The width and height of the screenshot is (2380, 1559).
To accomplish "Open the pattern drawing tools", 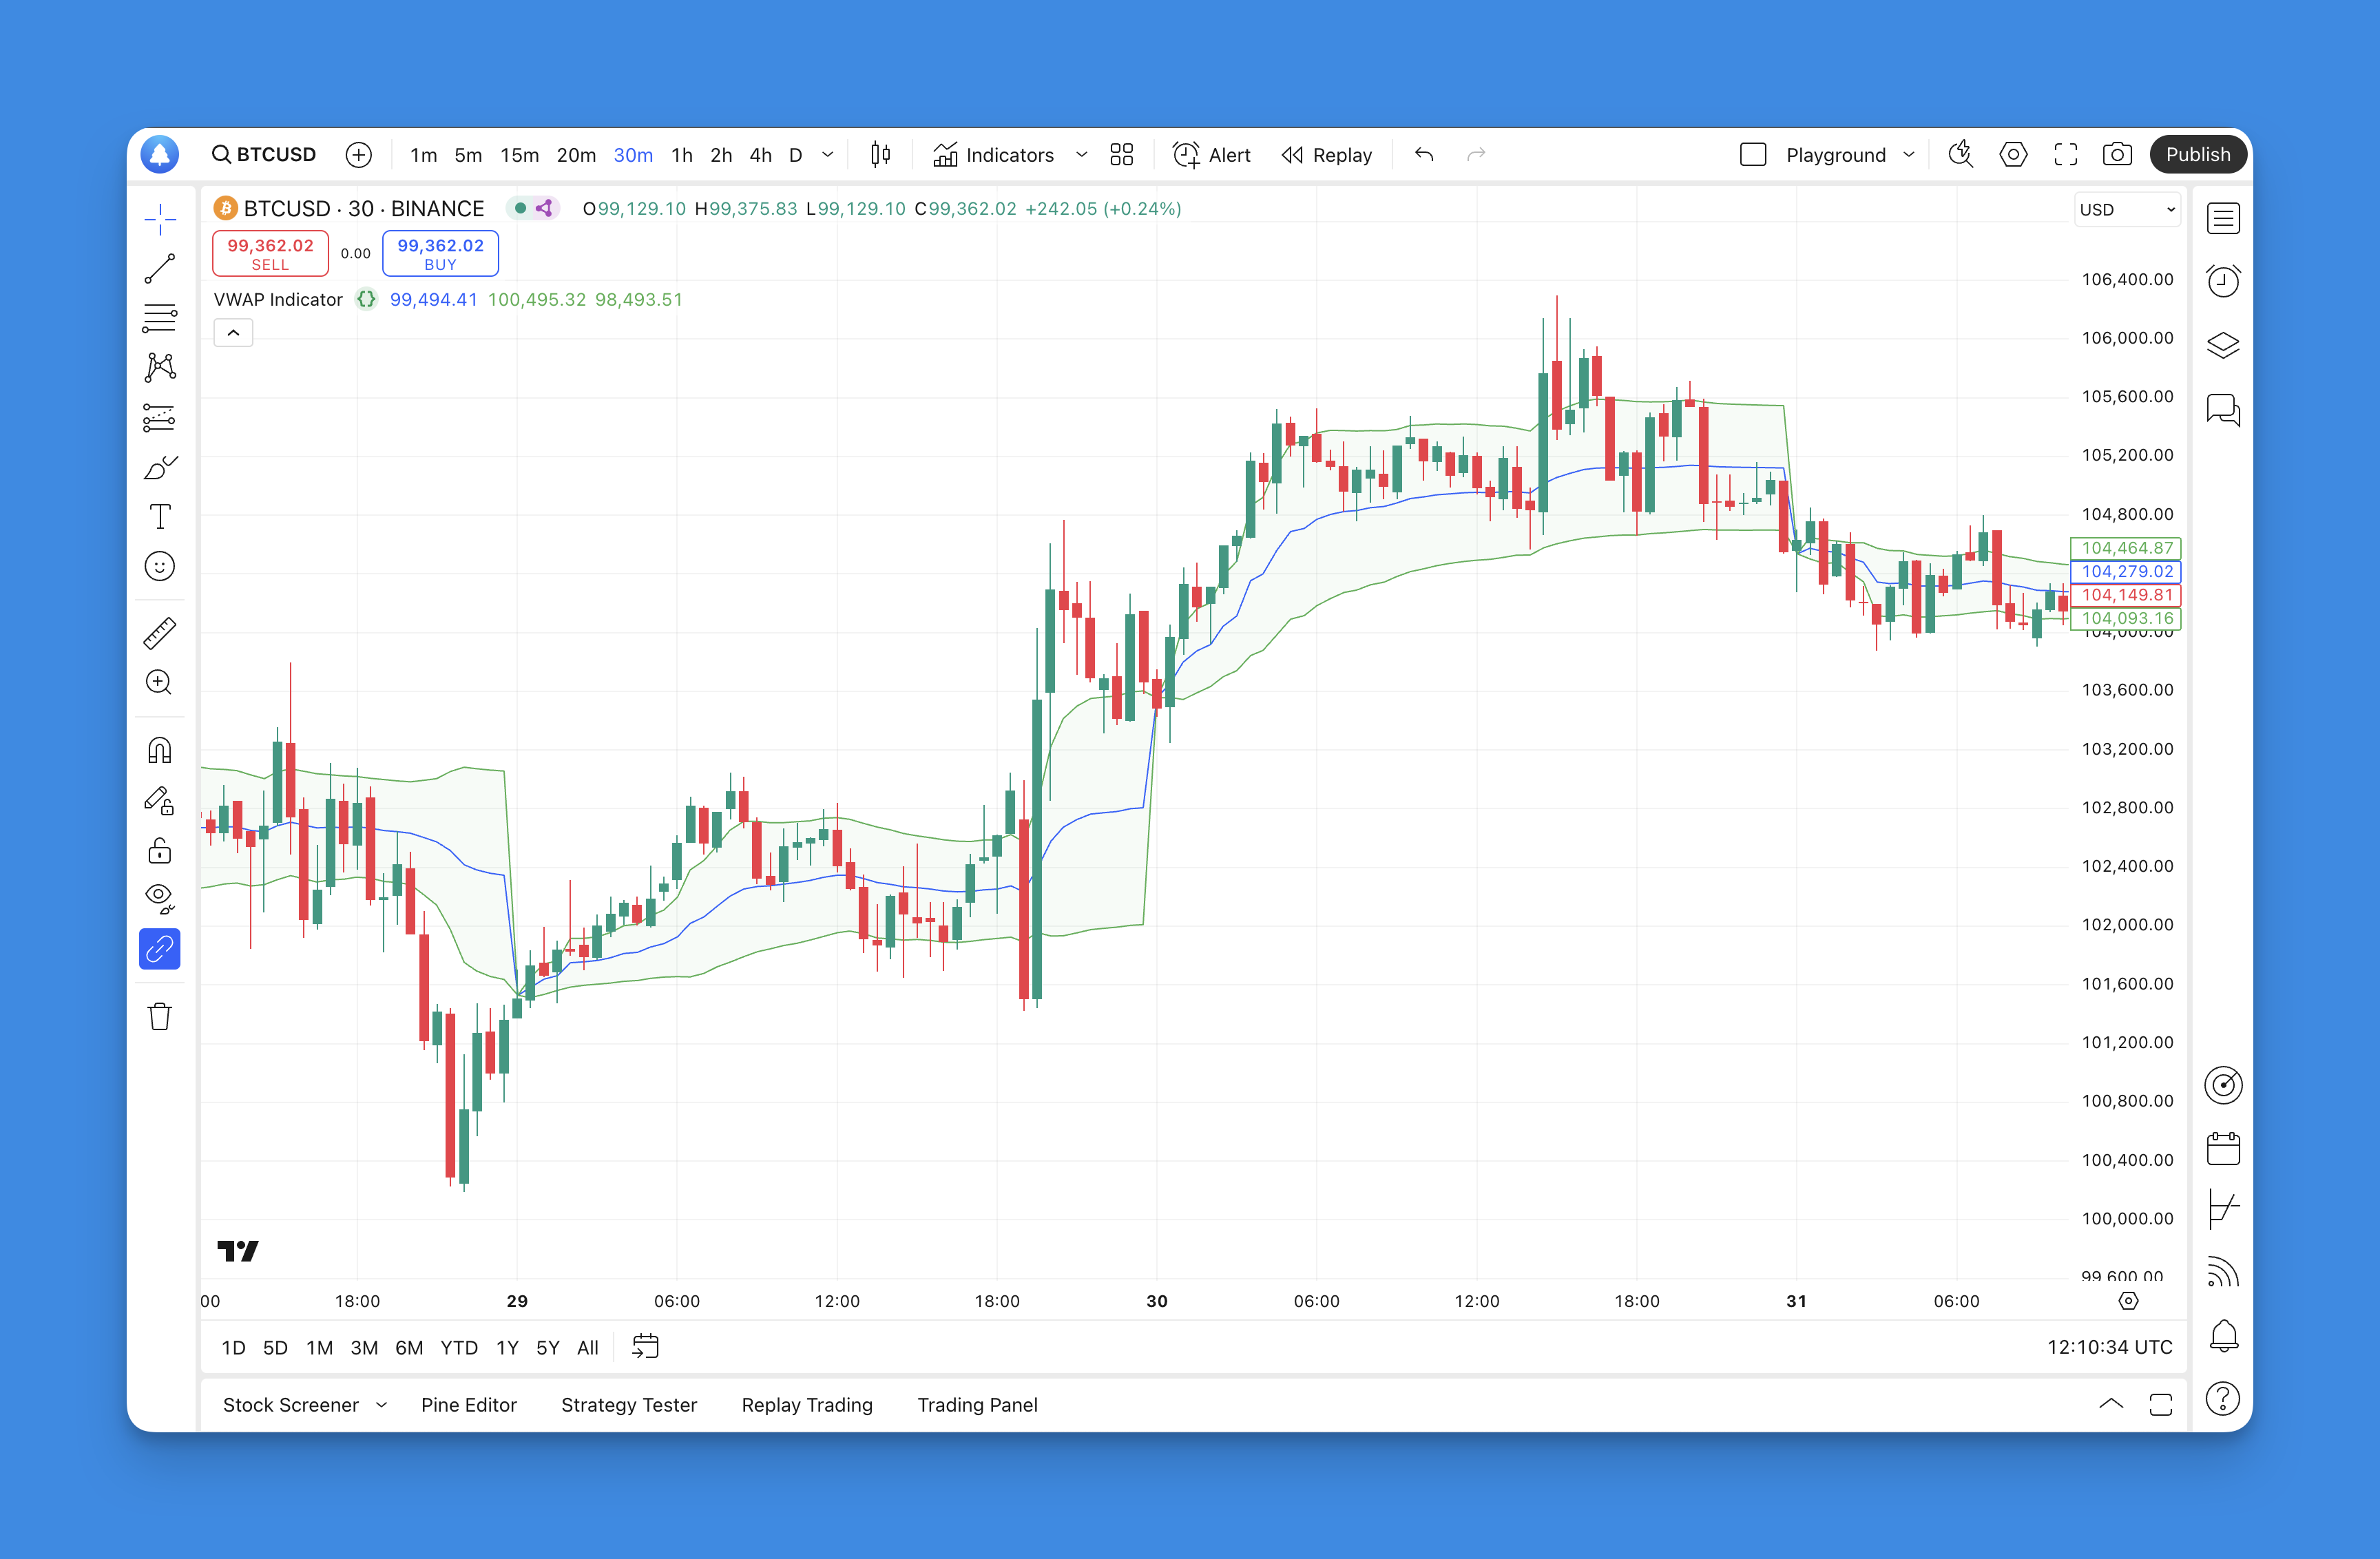I will click(x=160, y=367).
